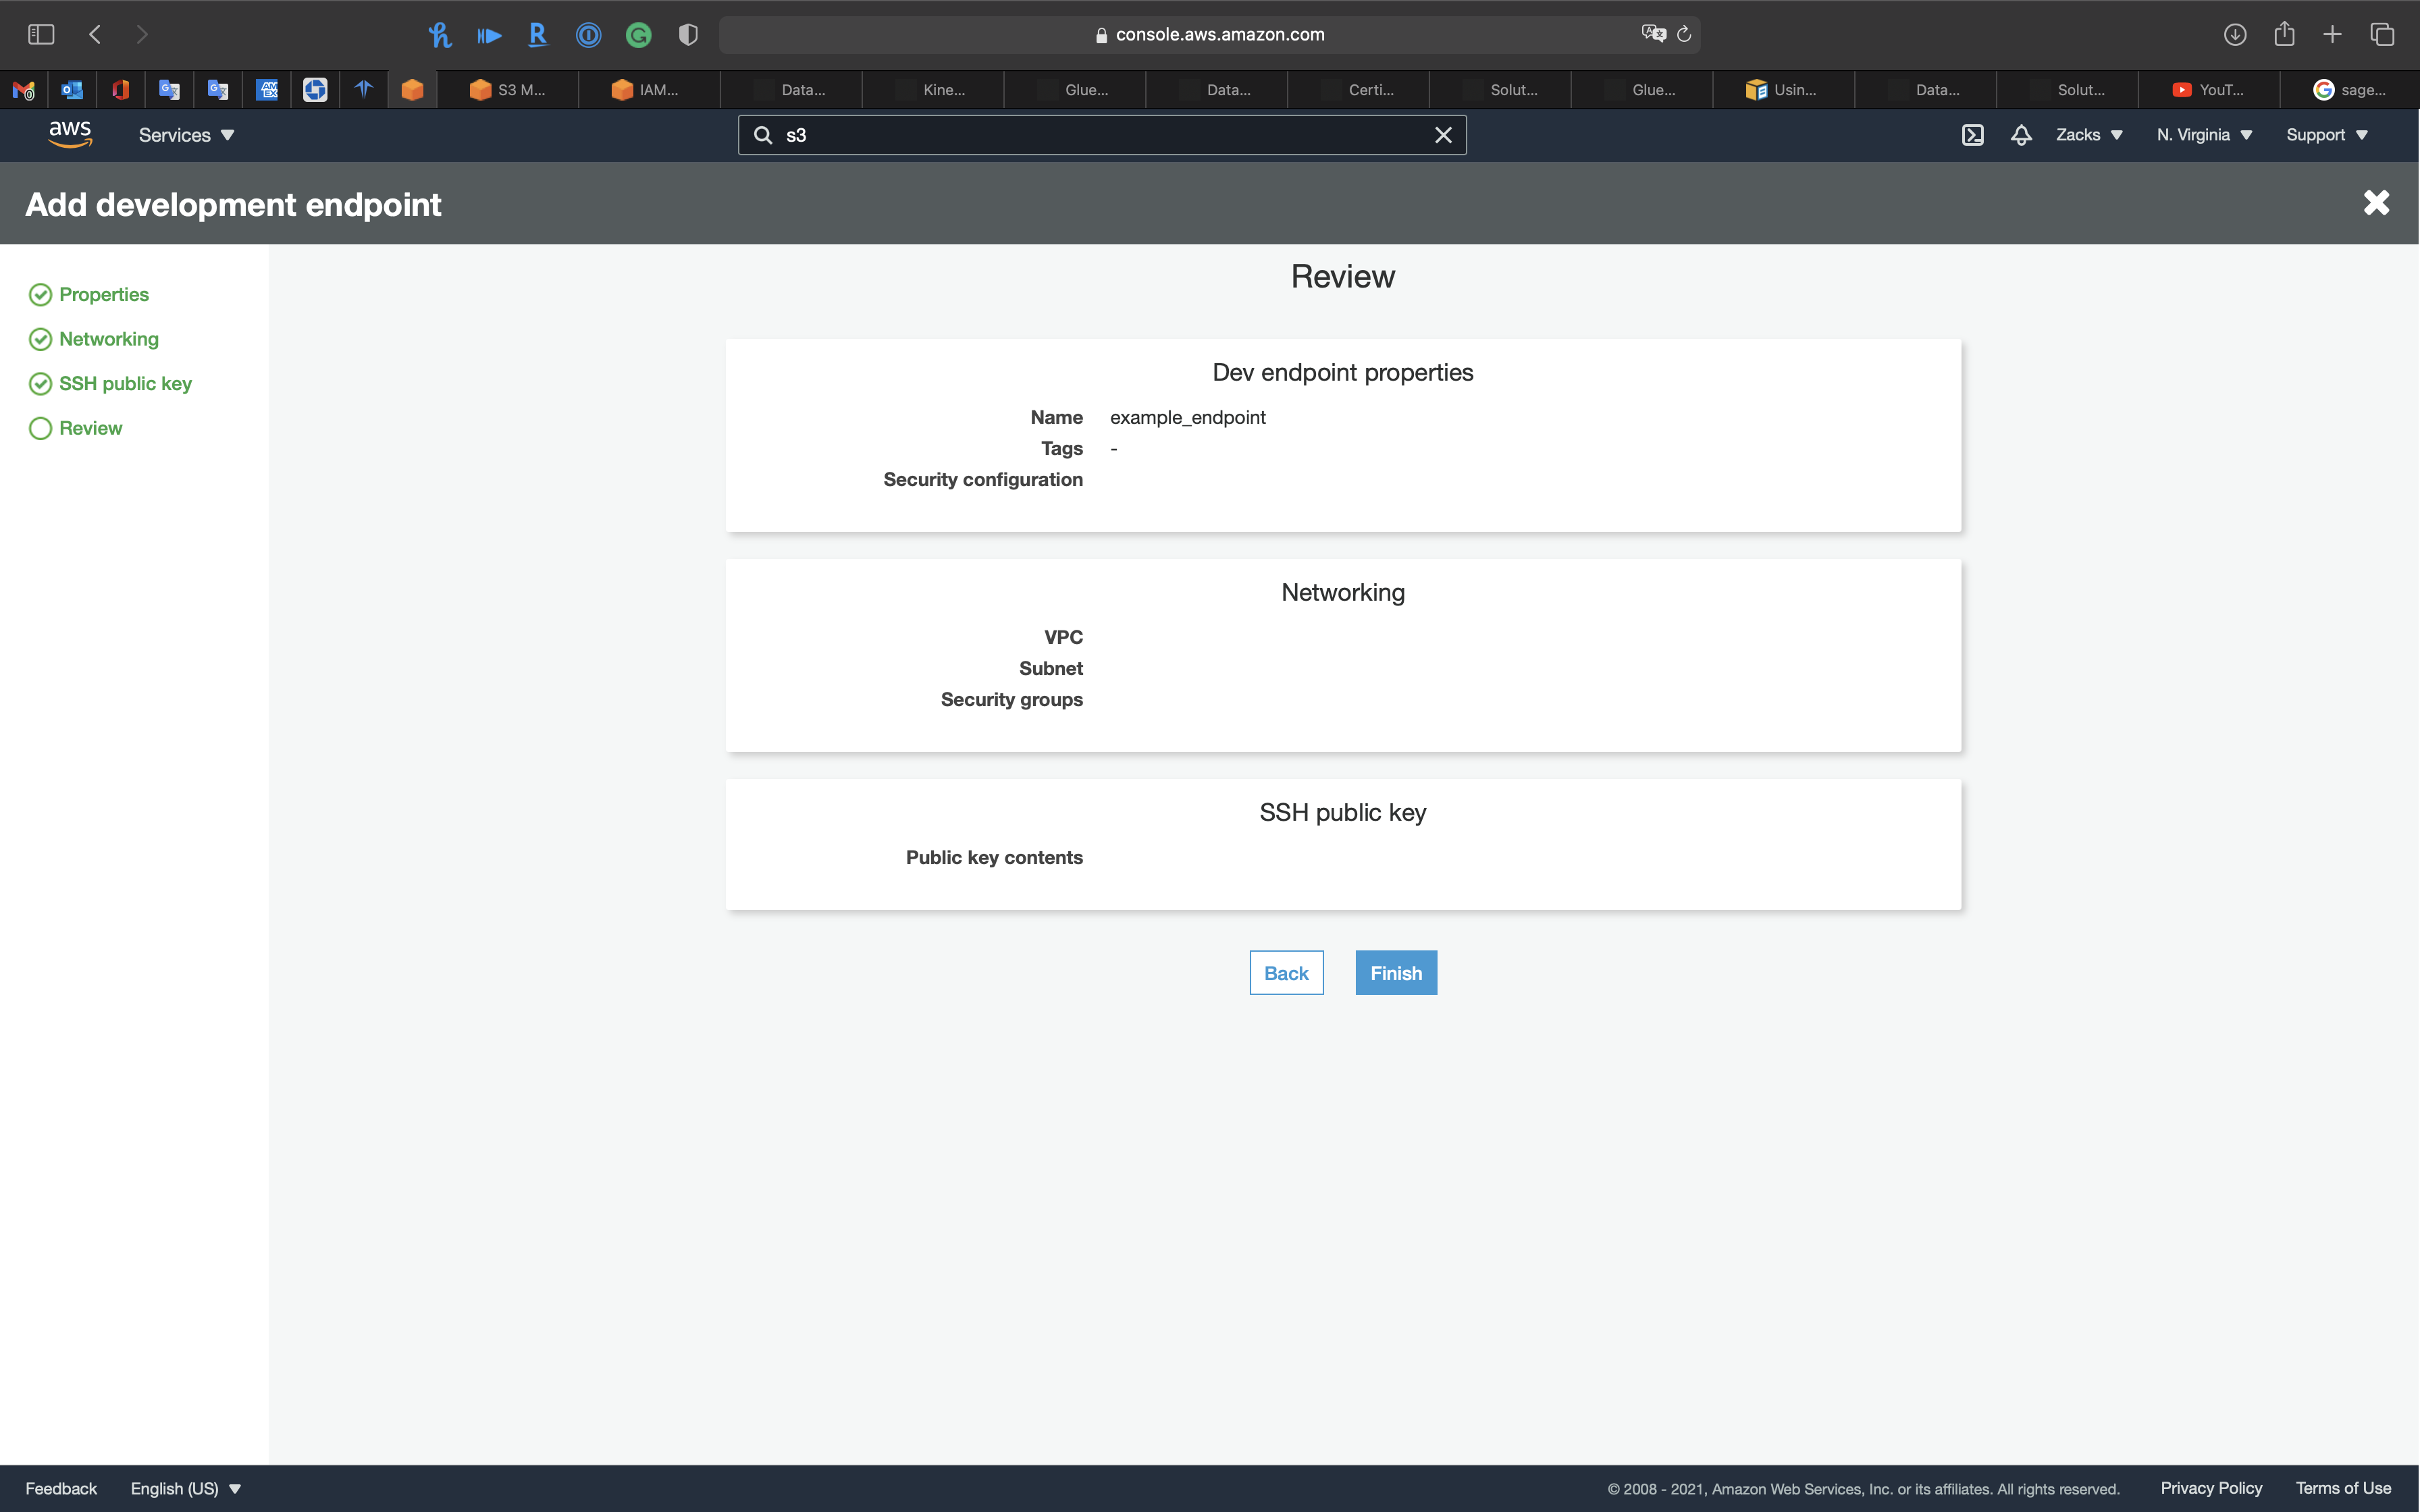
Task: Expand the Services dropdown menu
Action: tap(186, 135)
